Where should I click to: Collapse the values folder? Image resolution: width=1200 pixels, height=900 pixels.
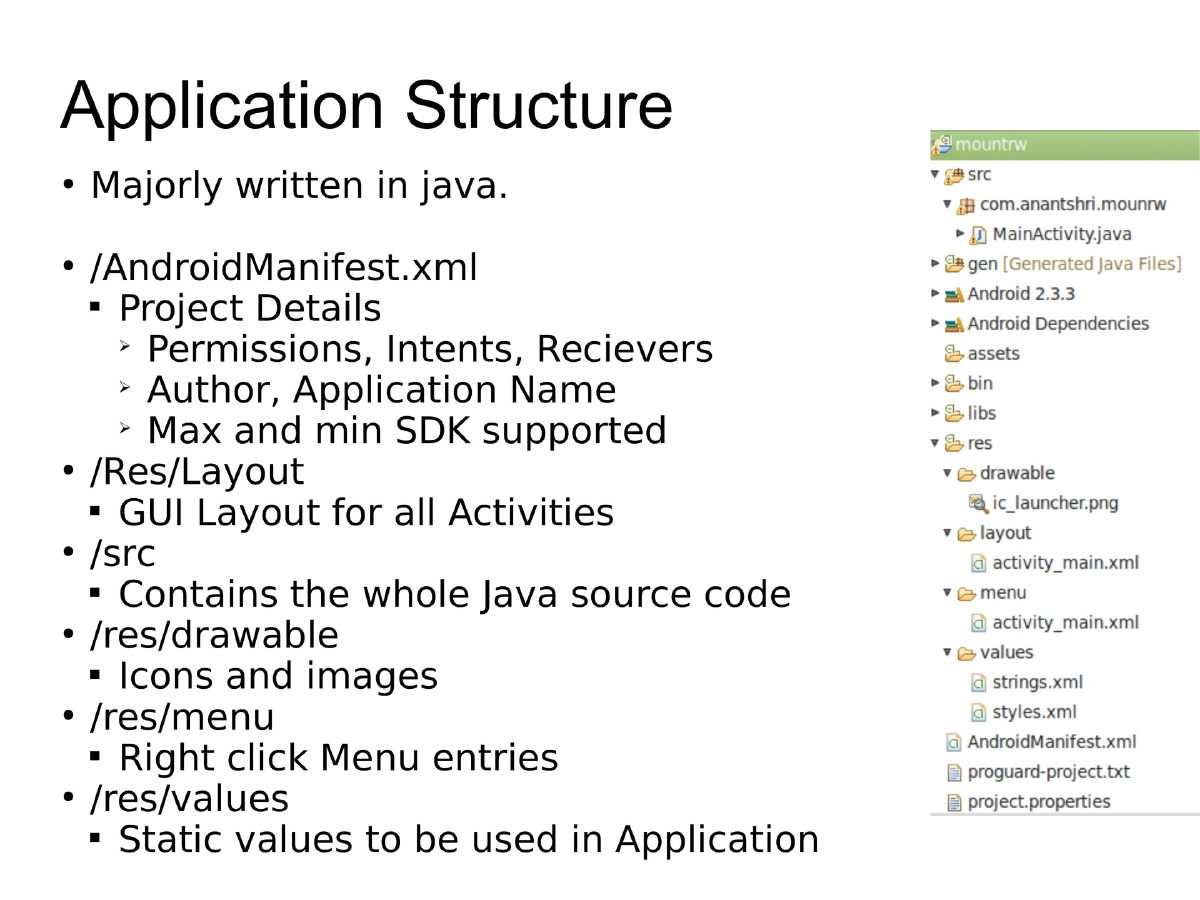click(x=947, y=652)
